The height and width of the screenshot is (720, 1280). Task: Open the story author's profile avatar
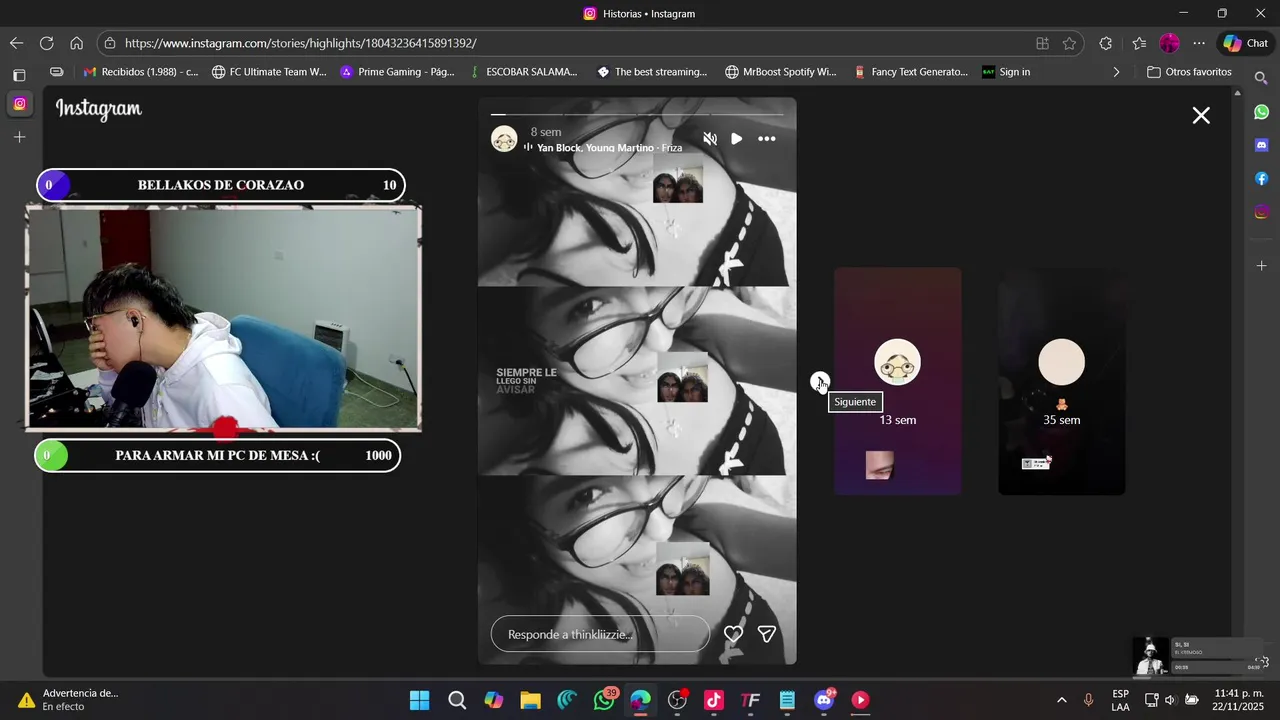click(504, 139)
